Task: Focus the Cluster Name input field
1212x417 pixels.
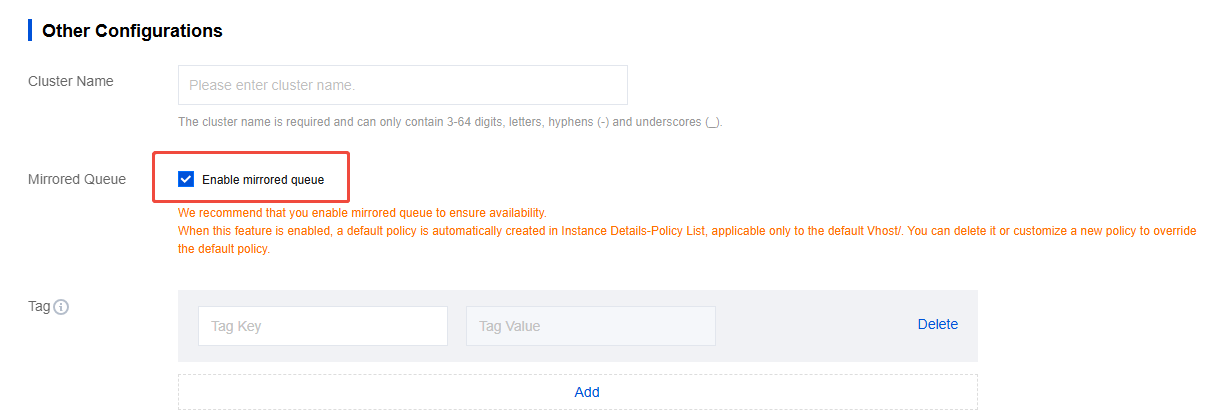Action: (402, 85)
